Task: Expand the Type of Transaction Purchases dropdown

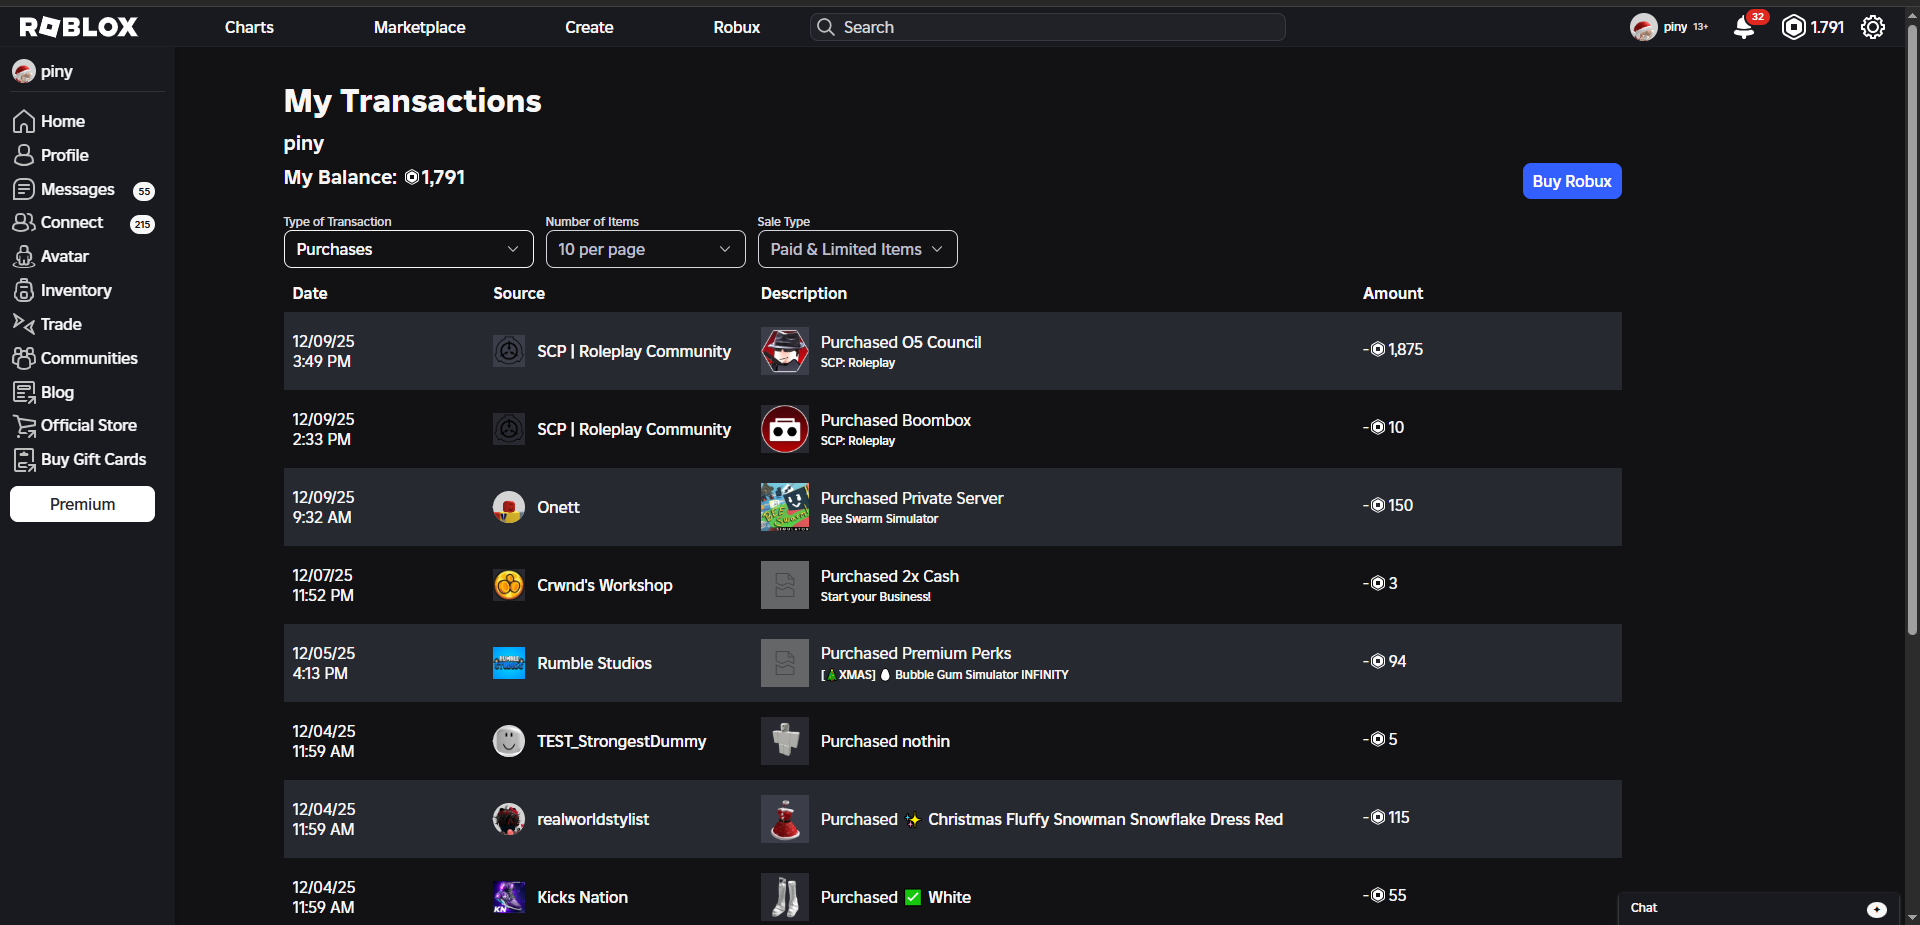Action: pos(409,249)
